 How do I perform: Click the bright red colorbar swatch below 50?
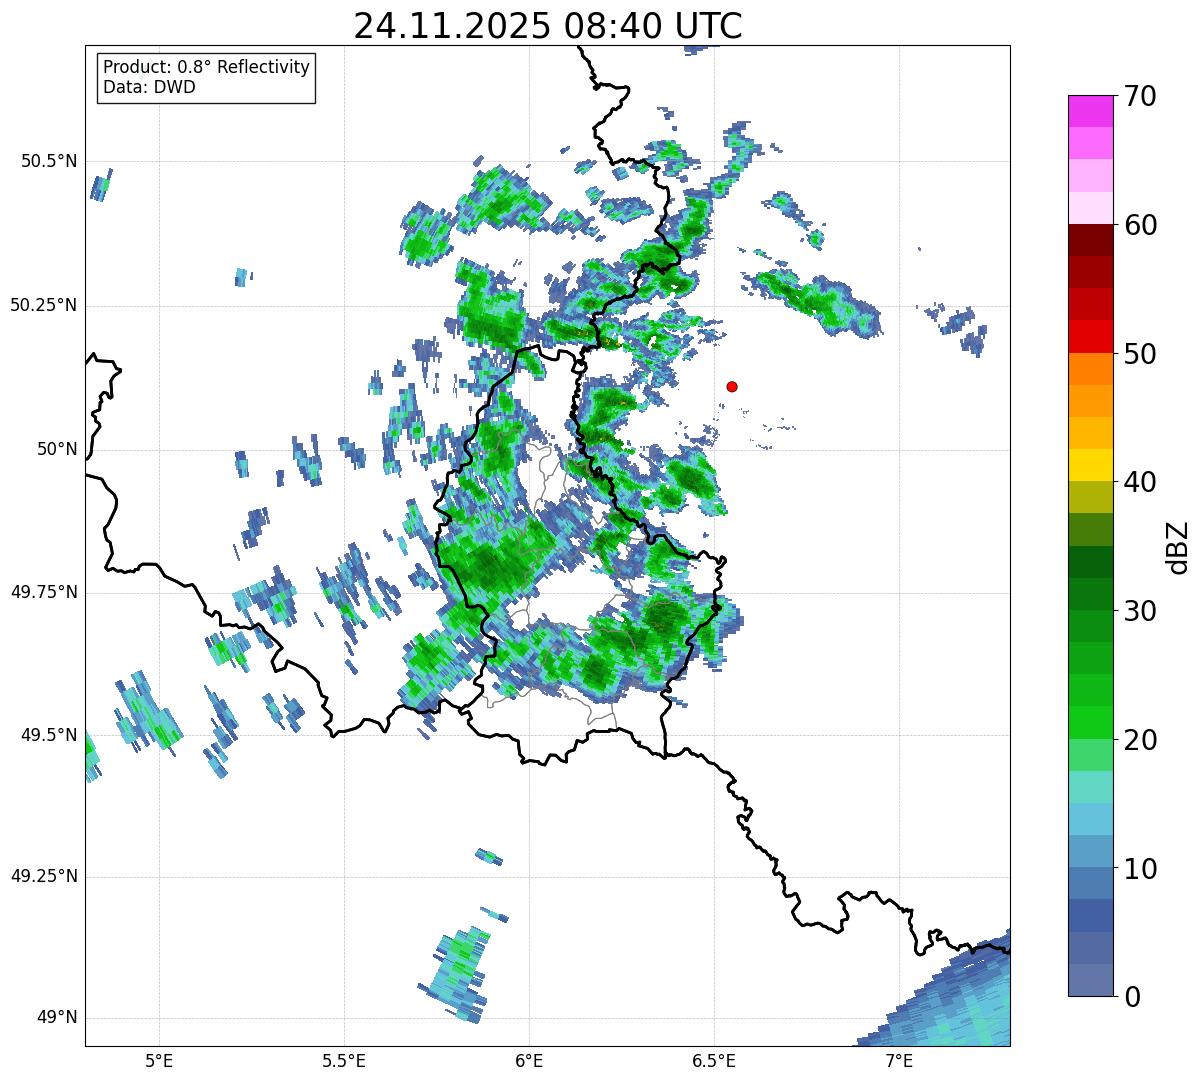point(1091,337)
